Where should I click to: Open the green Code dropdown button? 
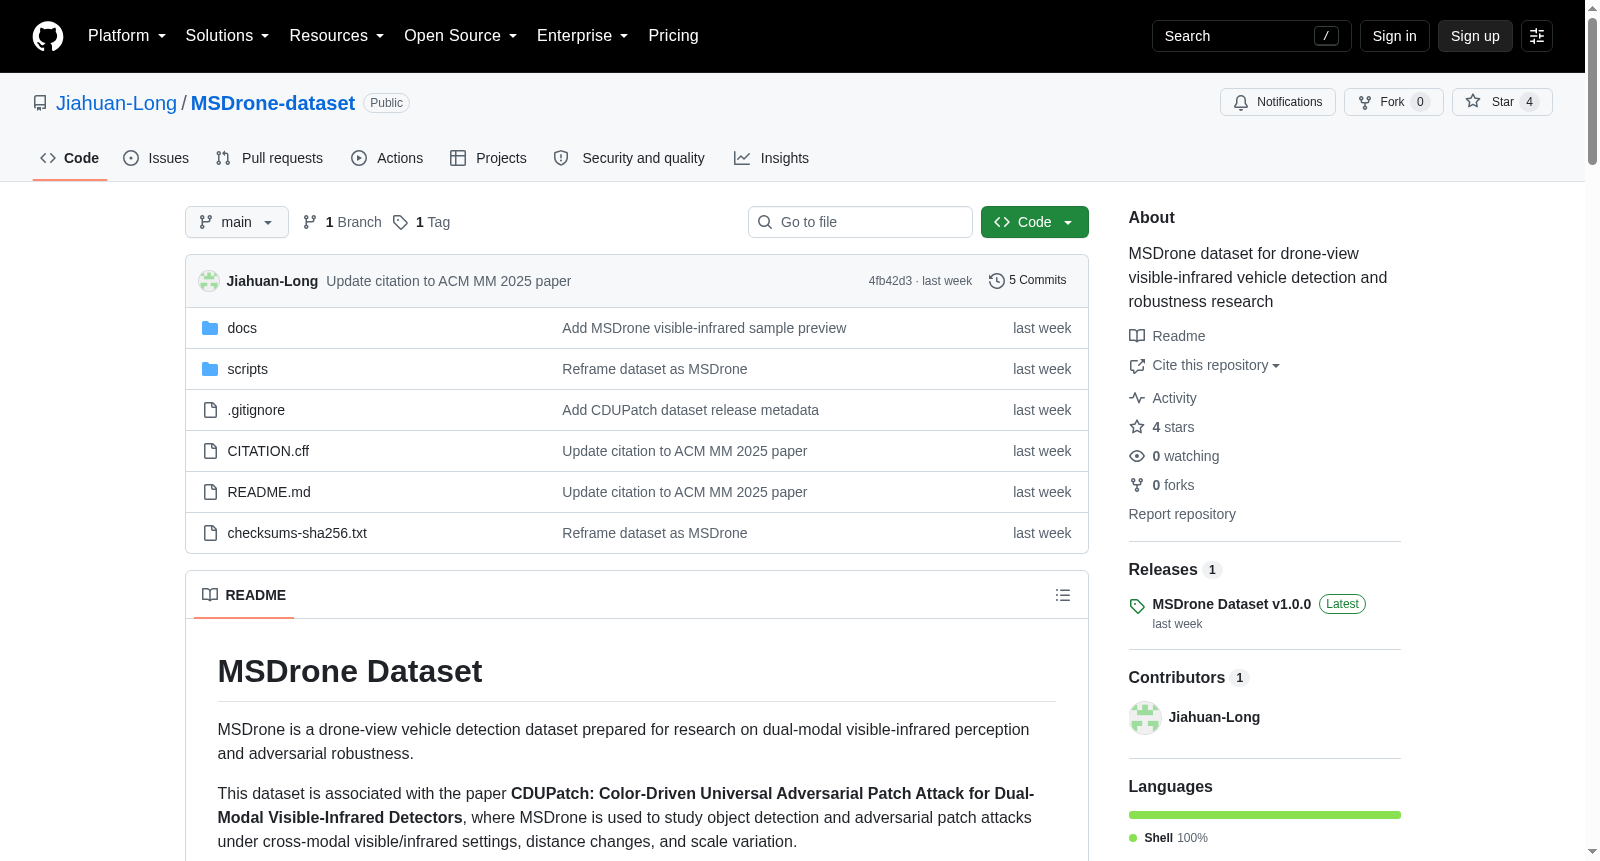(1035, 222)
